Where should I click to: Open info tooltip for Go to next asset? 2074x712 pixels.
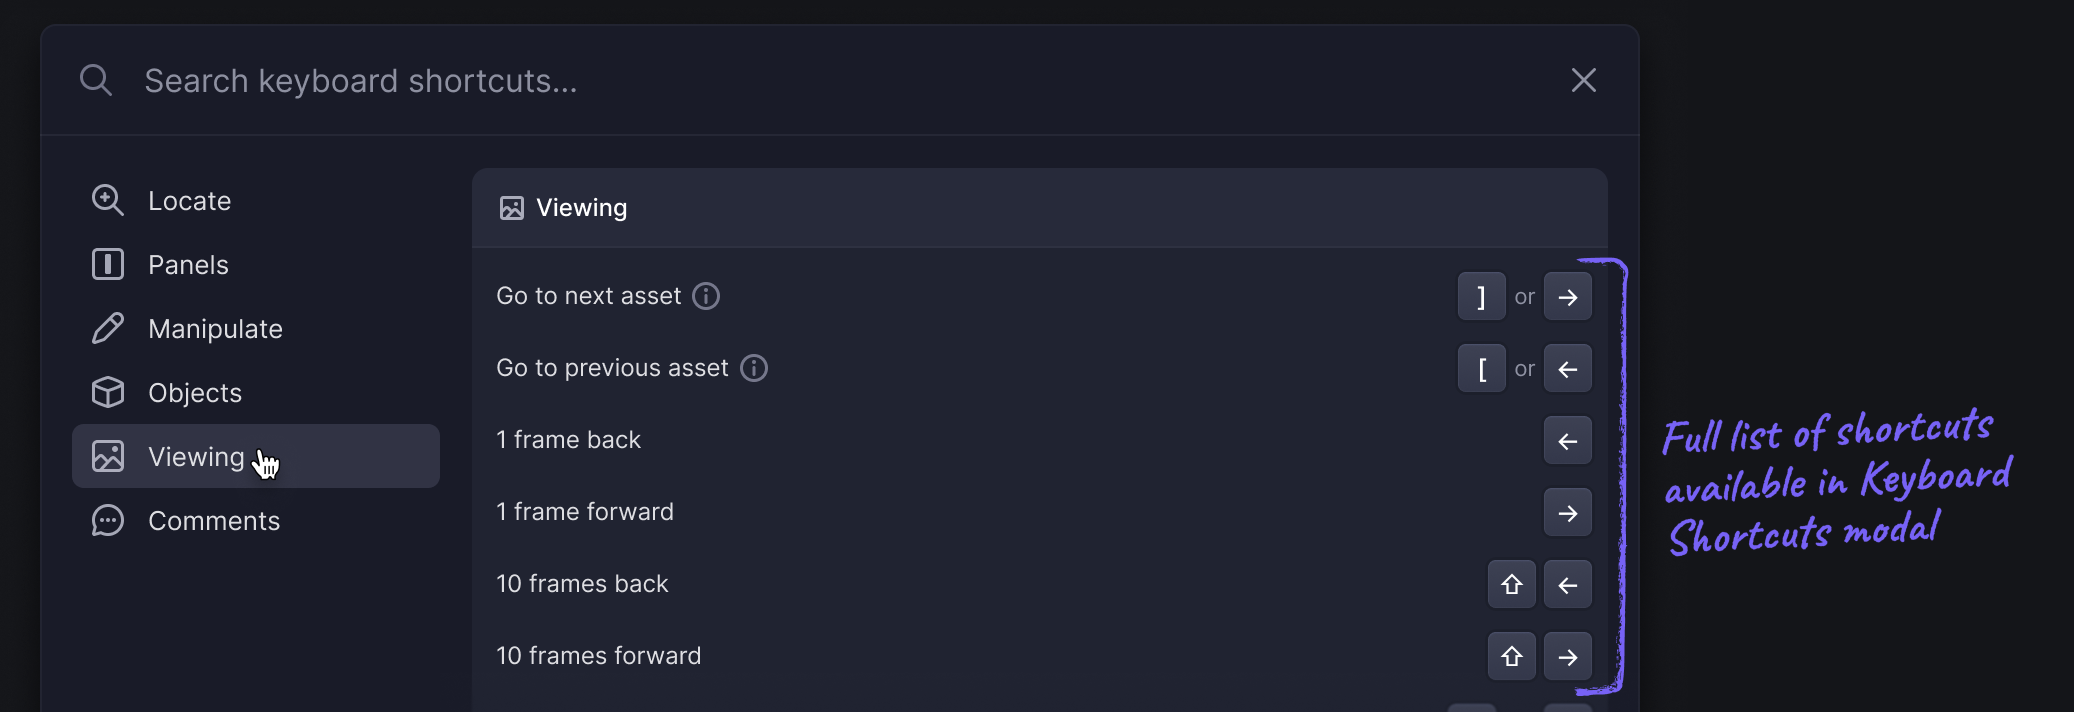tap(706, 296)
